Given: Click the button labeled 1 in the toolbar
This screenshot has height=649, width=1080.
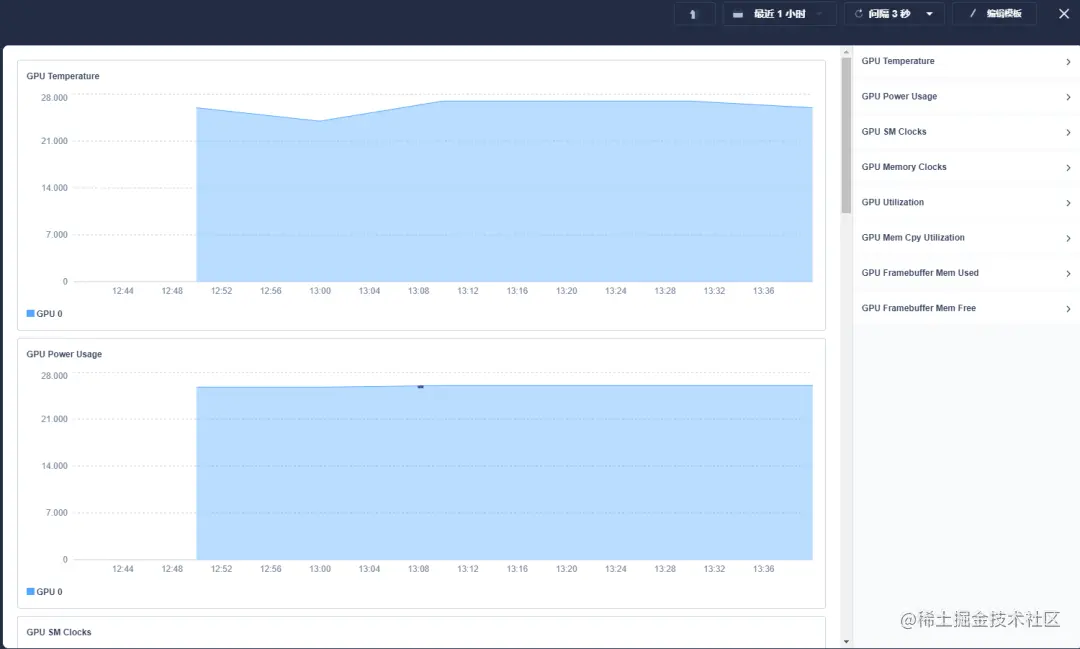Looking at the screenshot, I should coord(694,14).
